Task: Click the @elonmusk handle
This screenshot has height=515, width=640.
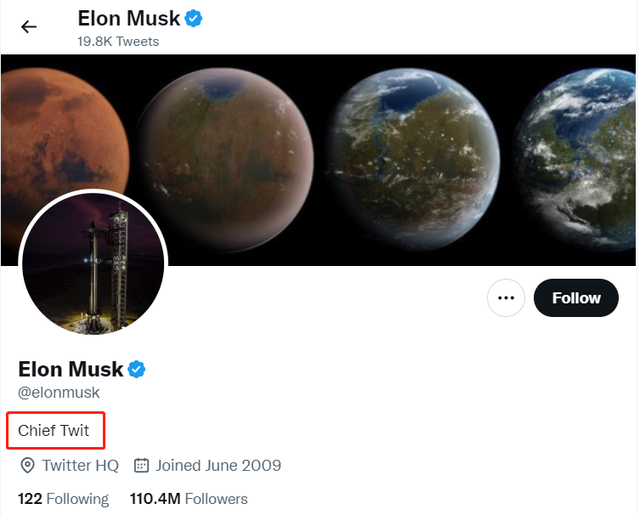Action: point(59,393)
